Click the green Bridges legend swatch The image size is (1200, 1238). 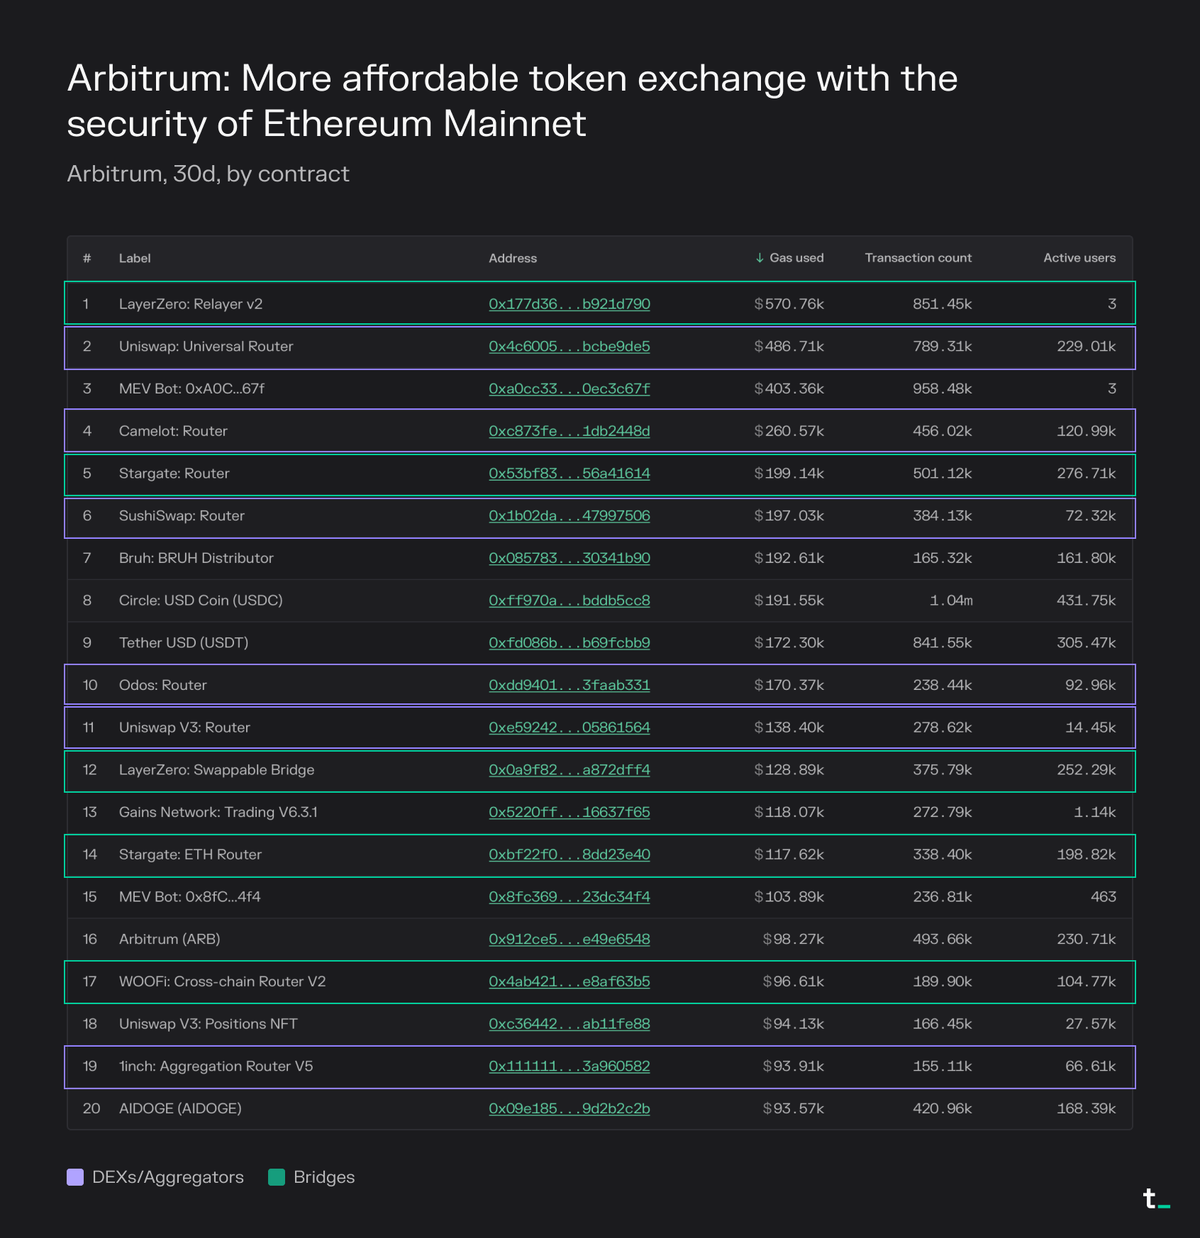pyautogui.click(x=277, y=1177)
